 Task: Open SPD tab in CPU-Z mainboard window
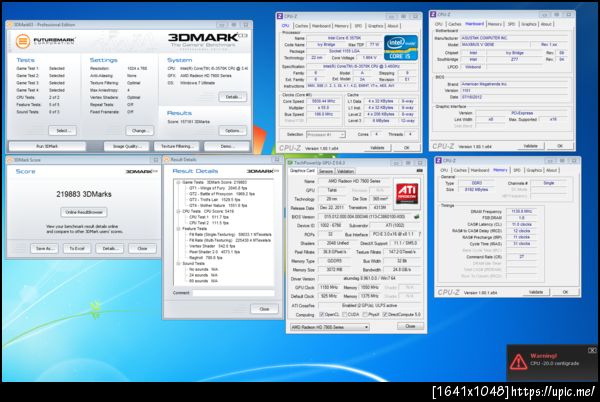coord(512,24)
